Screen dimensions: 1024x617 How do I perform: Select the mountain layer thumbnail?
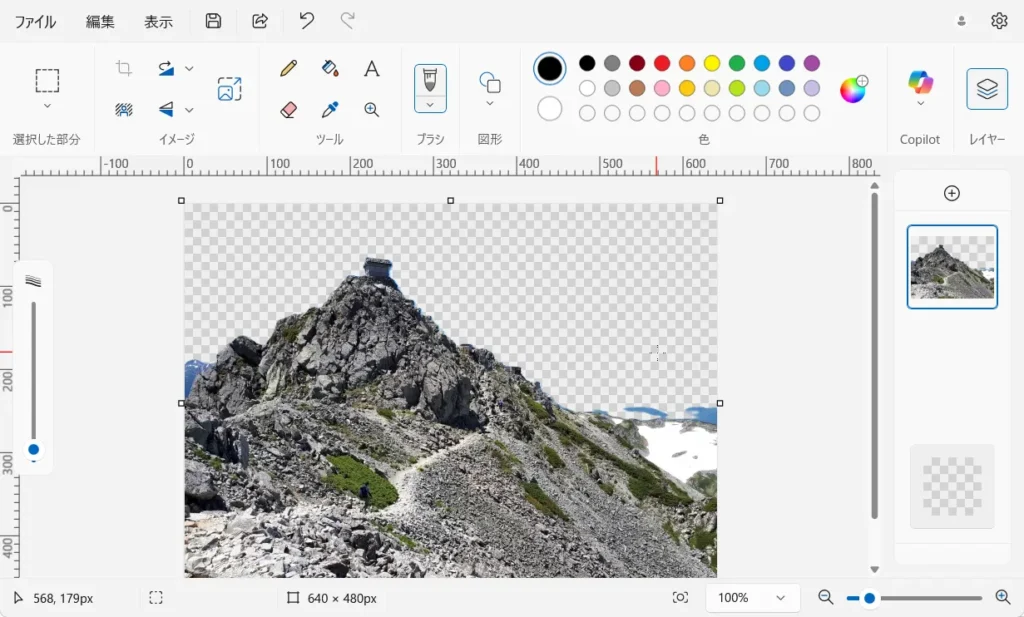[x=951, y=266]
